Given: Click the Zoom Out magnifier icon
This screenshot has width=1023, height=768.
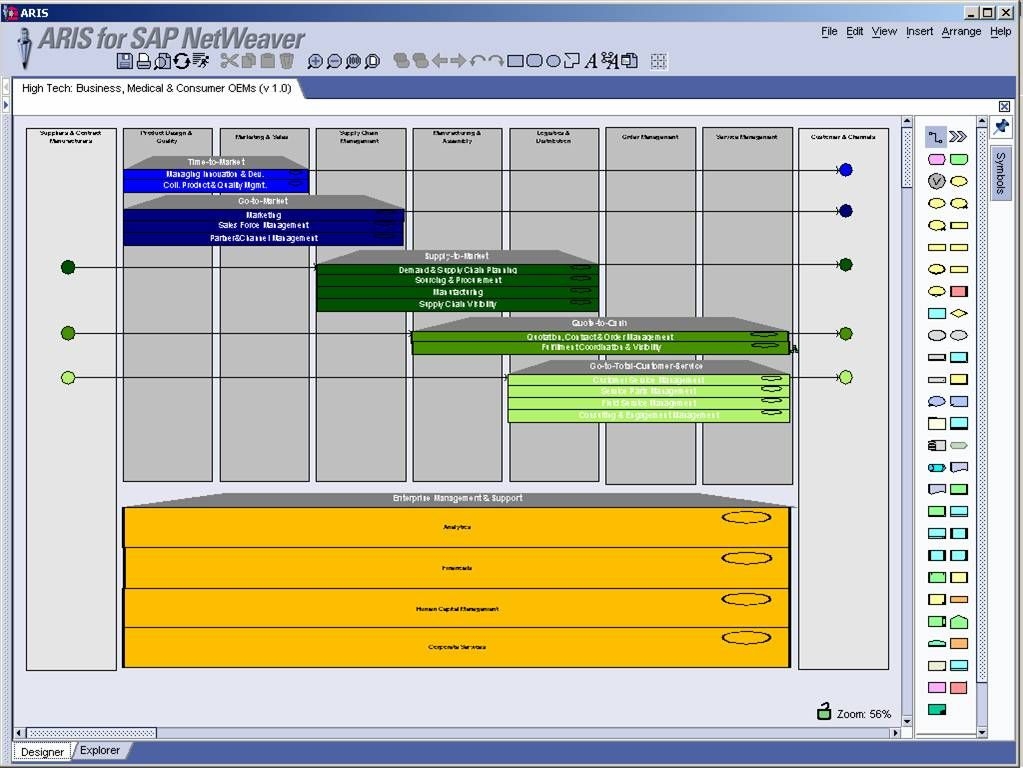Looking at the screenshot, I should [x=334, y=61].
